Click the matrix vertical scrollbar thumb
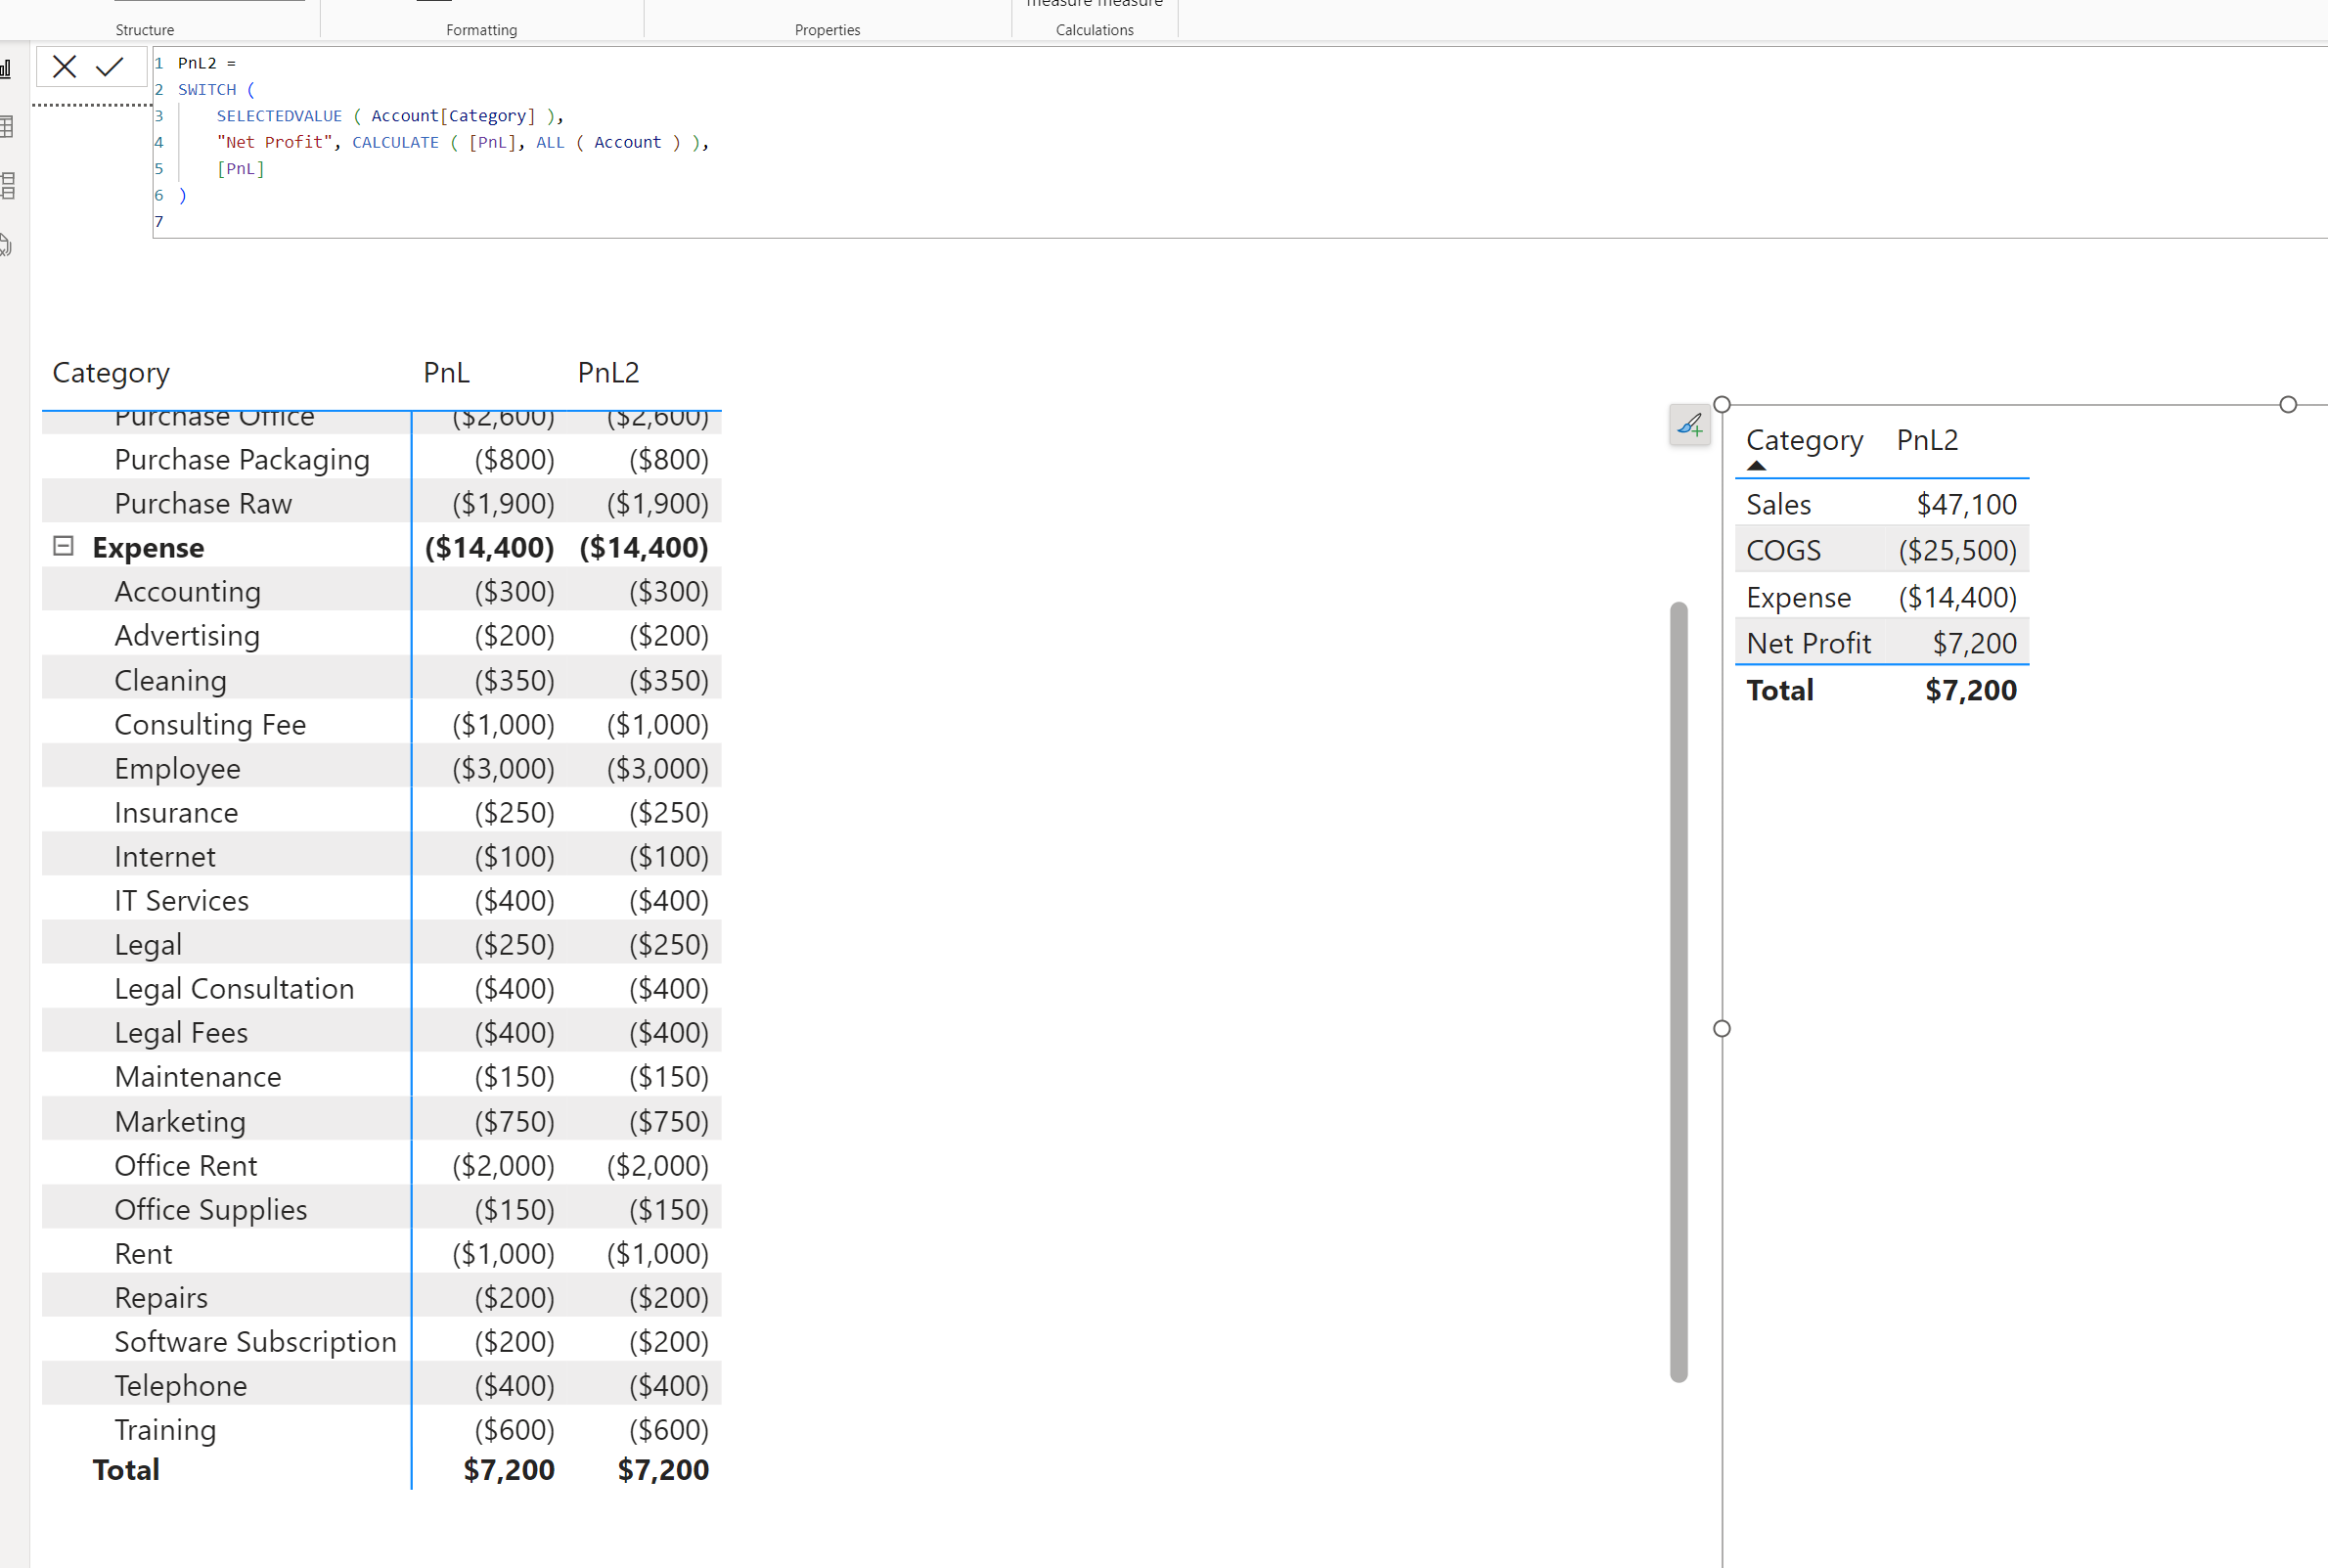 click(x=1678, y=991)
